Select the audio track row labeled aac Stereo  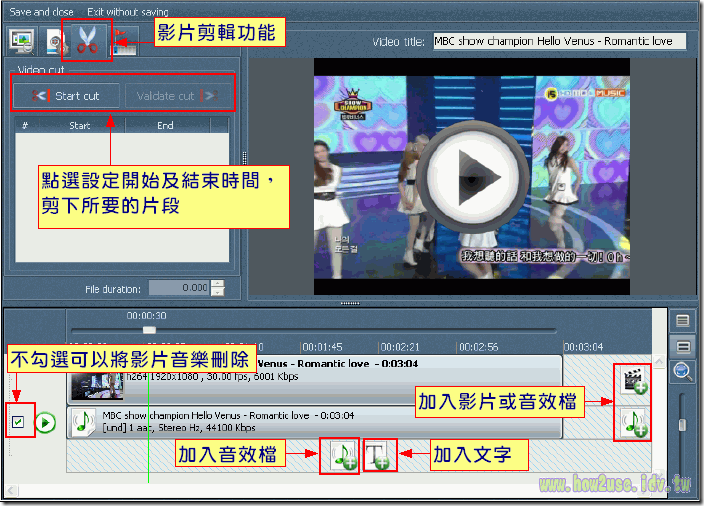[315, 422]
